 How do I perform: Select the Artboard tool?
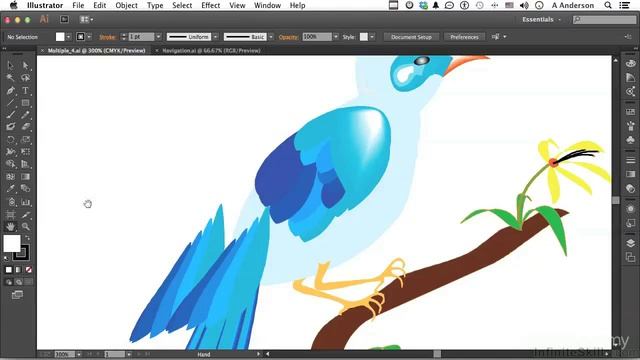(11, 215)
